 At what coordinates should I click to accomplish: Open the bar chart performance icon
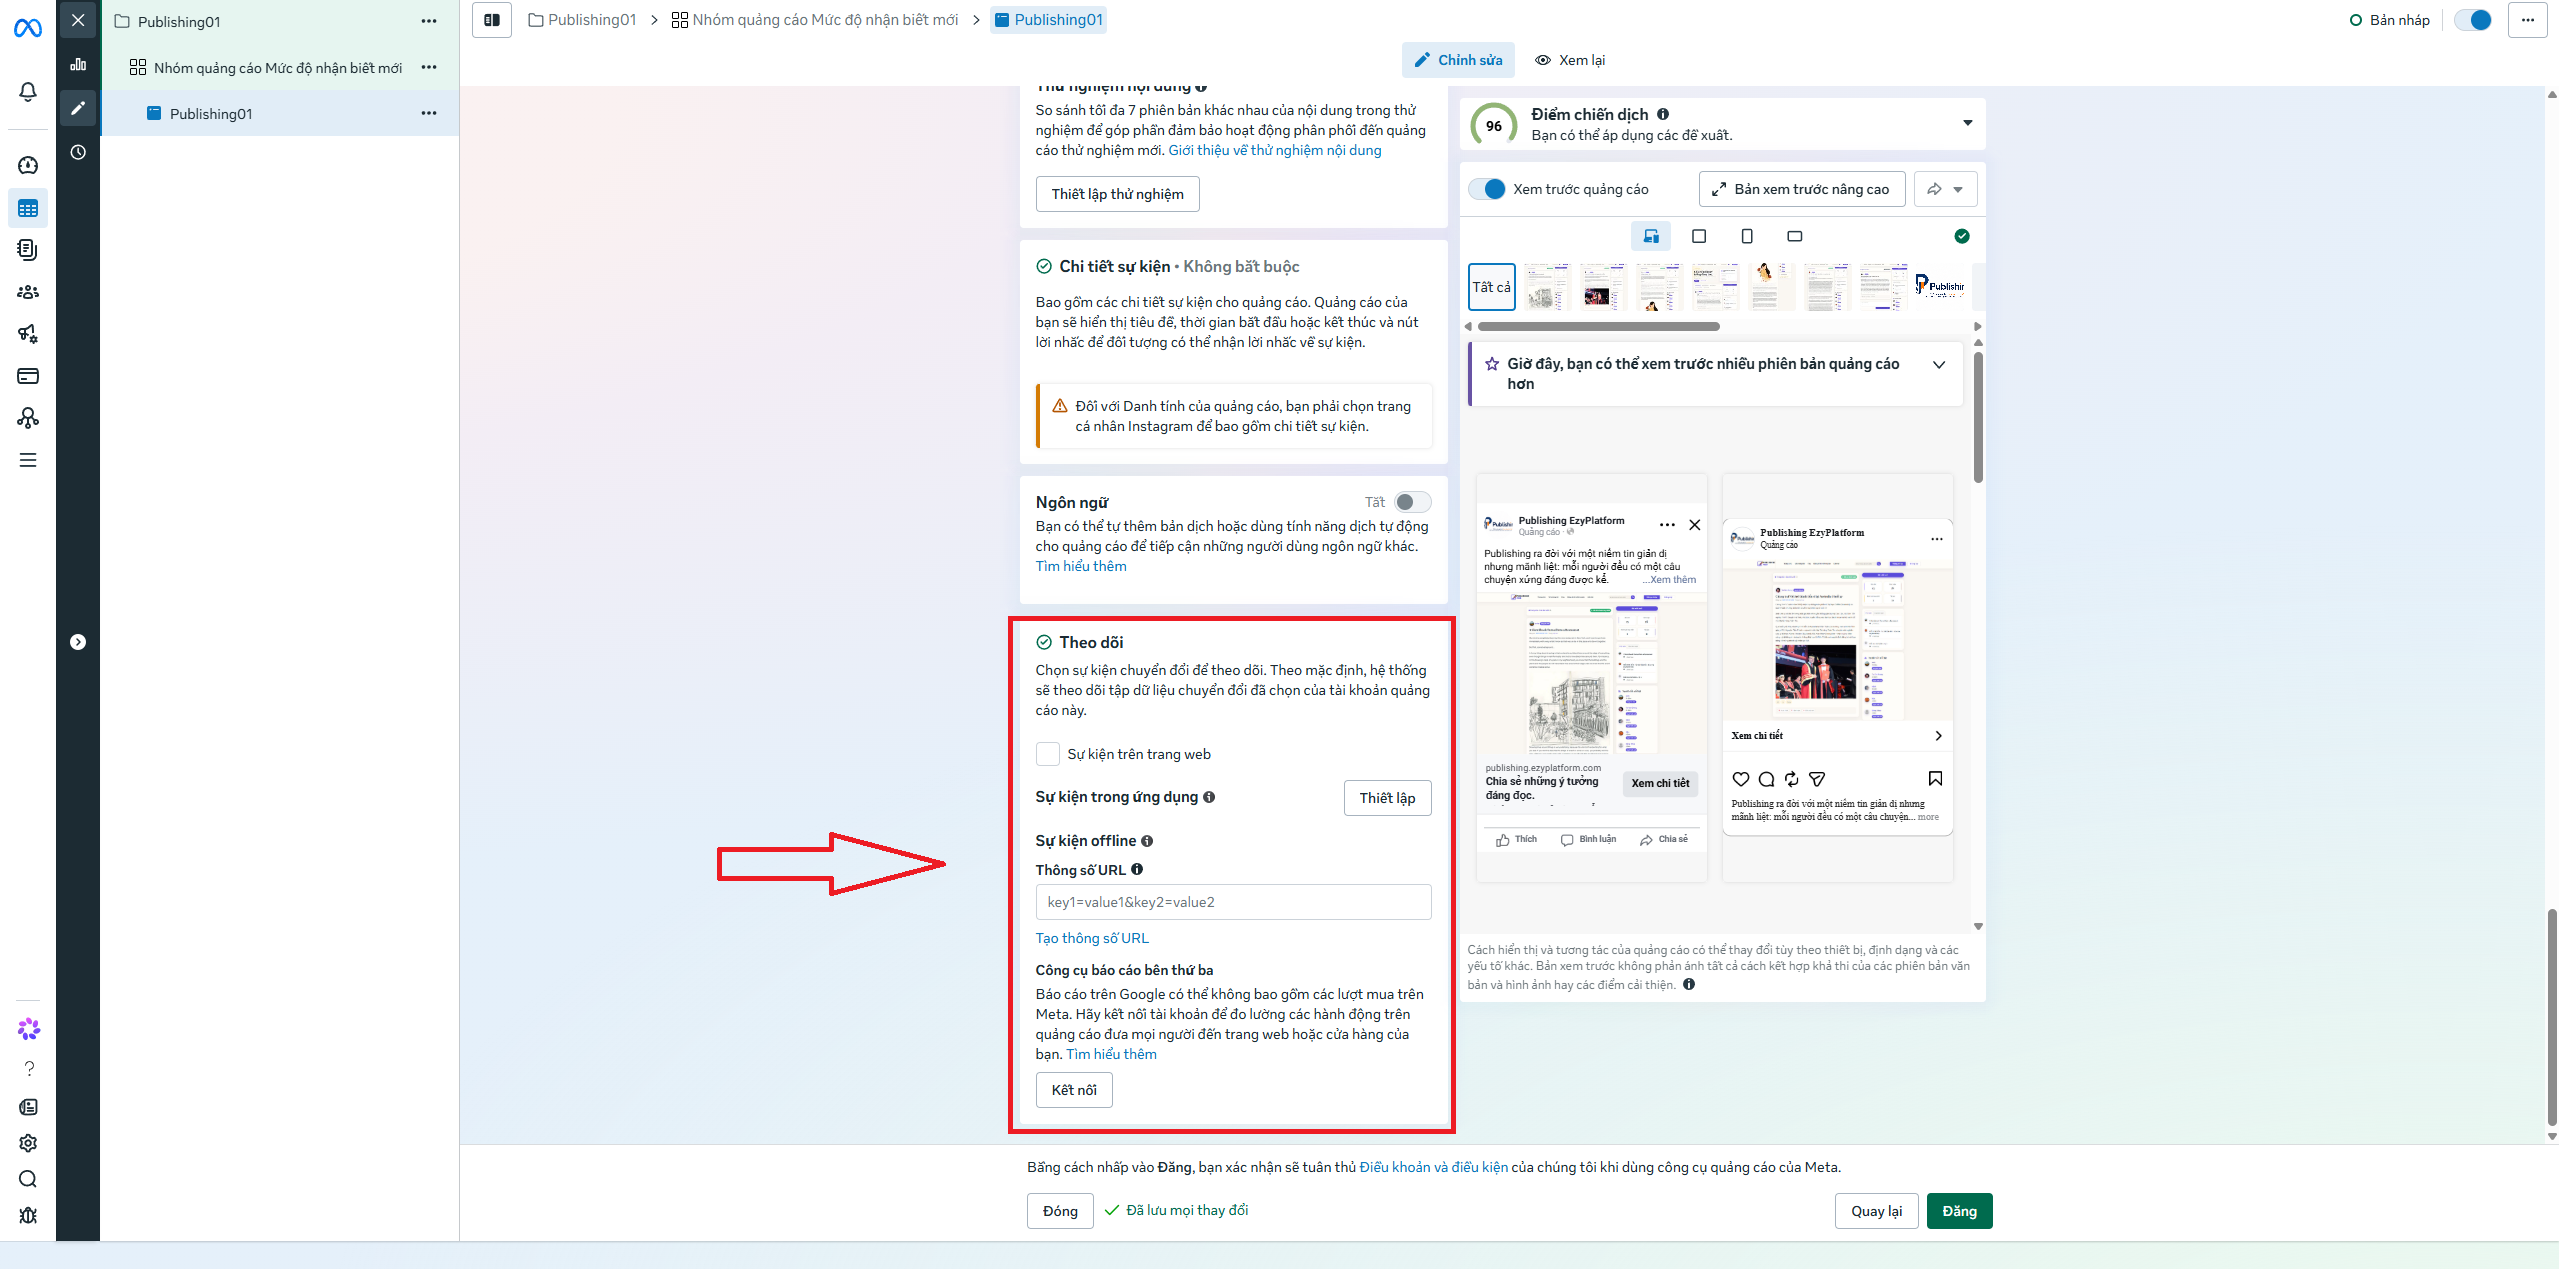[x=78, y=64]
